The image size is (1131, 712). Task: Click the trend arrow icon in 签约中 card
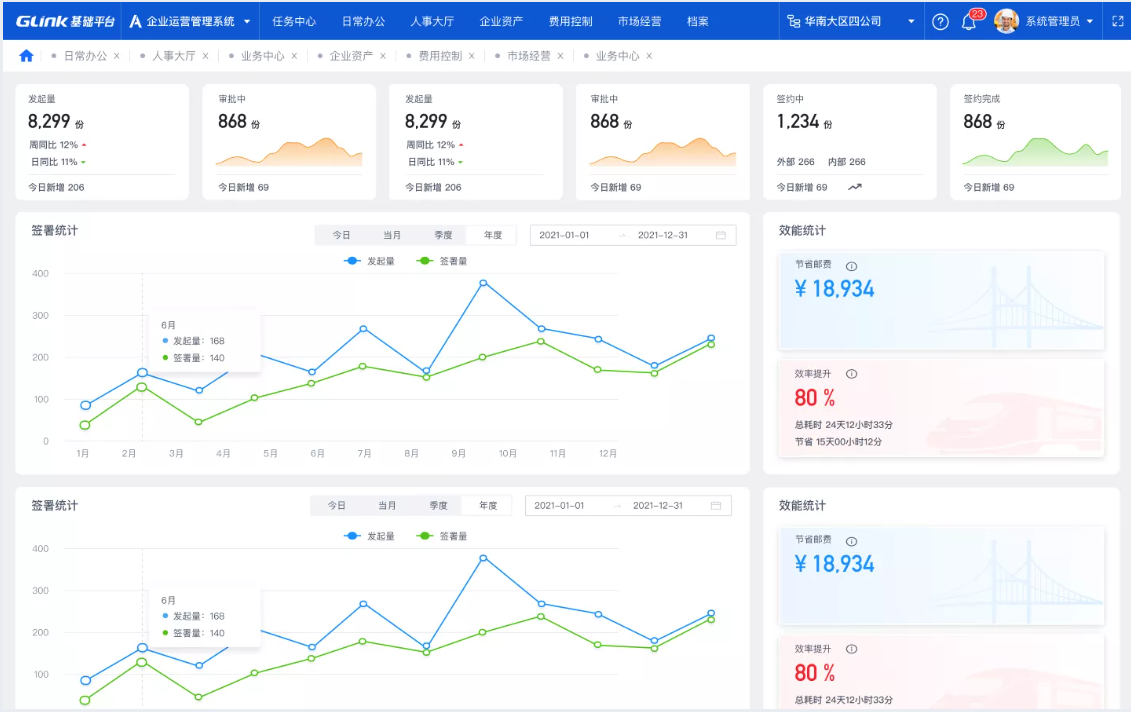(x=855, y=187)
